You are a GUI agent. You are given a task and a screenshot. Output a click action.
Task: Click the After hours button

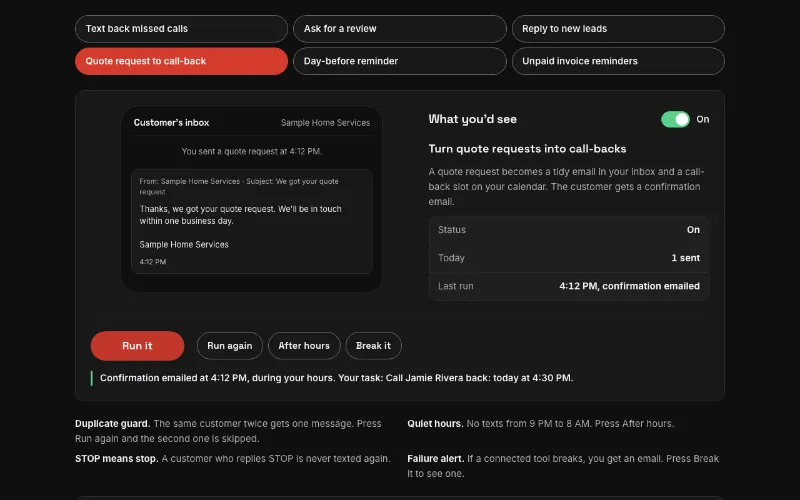coord(304,346)
